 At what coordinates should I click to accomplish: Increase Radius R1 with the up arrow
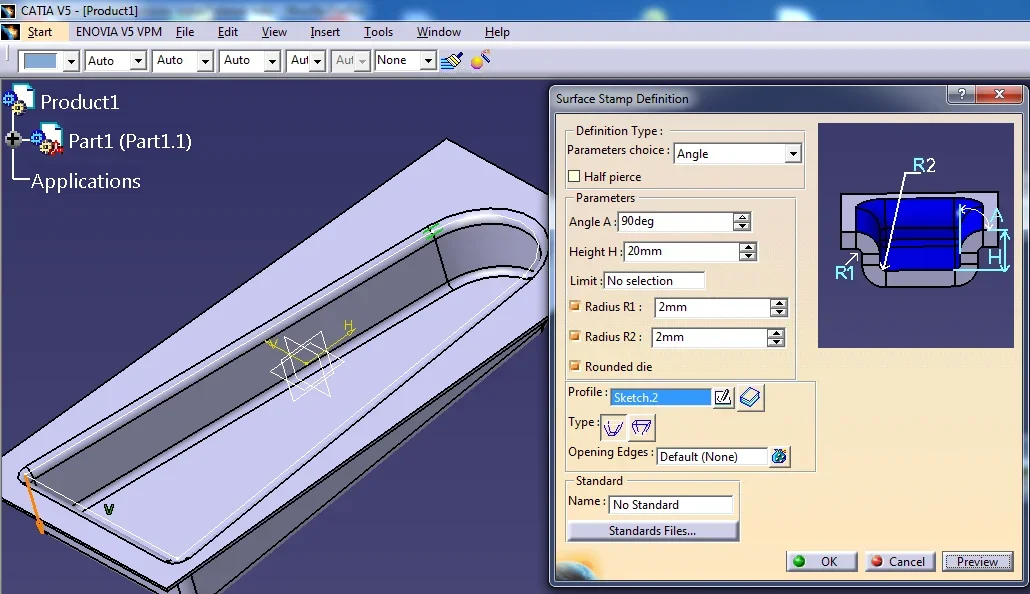coord(778,302)
